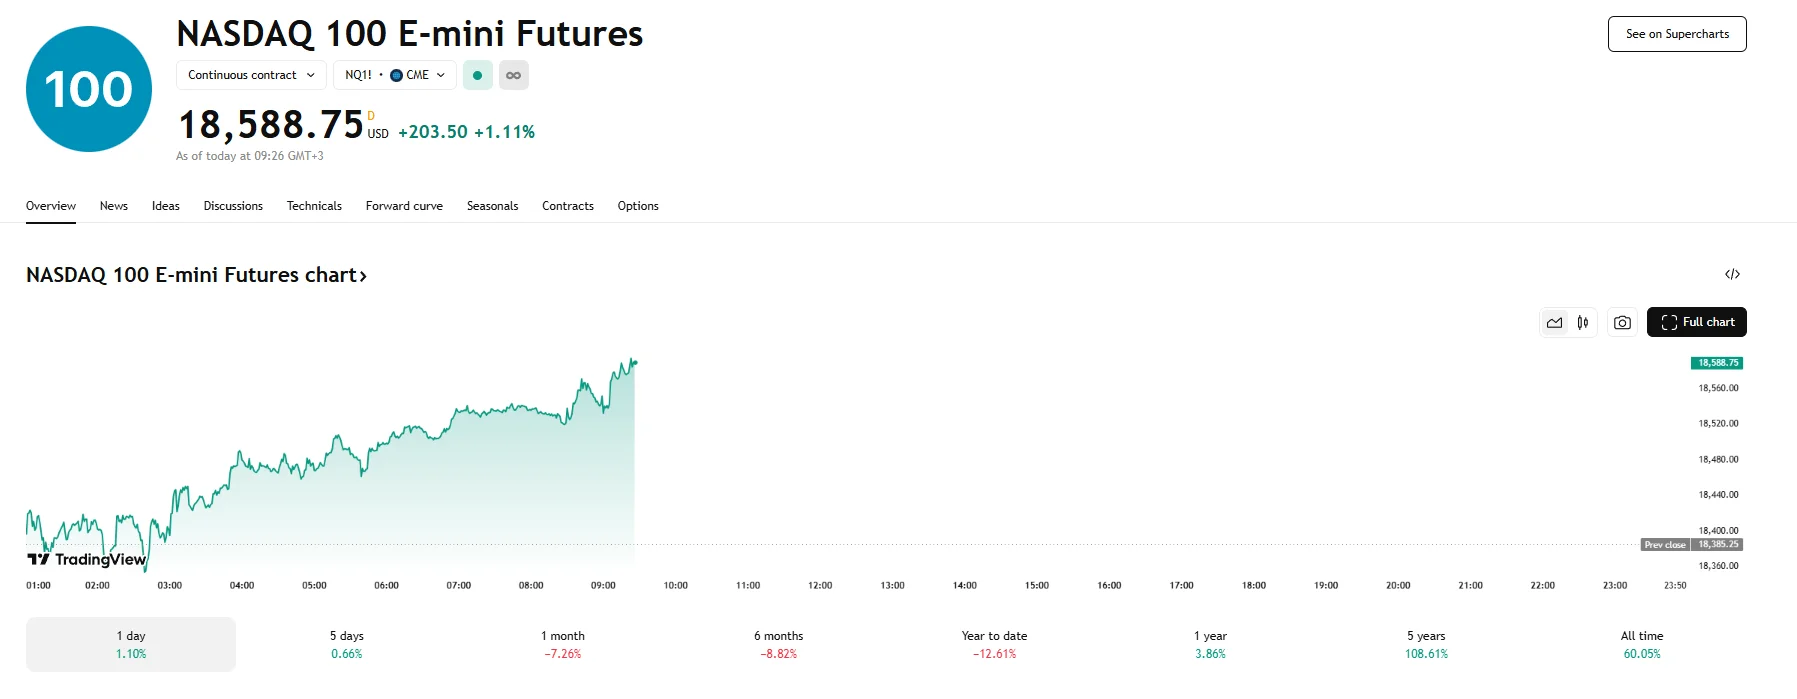The width and height of the screenshot is (1797, 699).
Task: Click the 18,588.75 green price label
Action: click(x=1716, y=363)
